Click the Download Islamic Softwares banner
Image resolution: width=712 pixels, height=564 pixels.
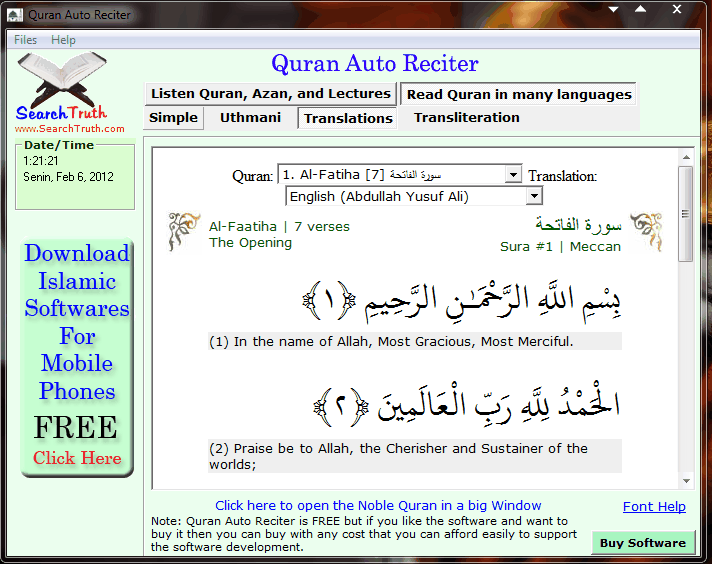(x=77, y=357)
